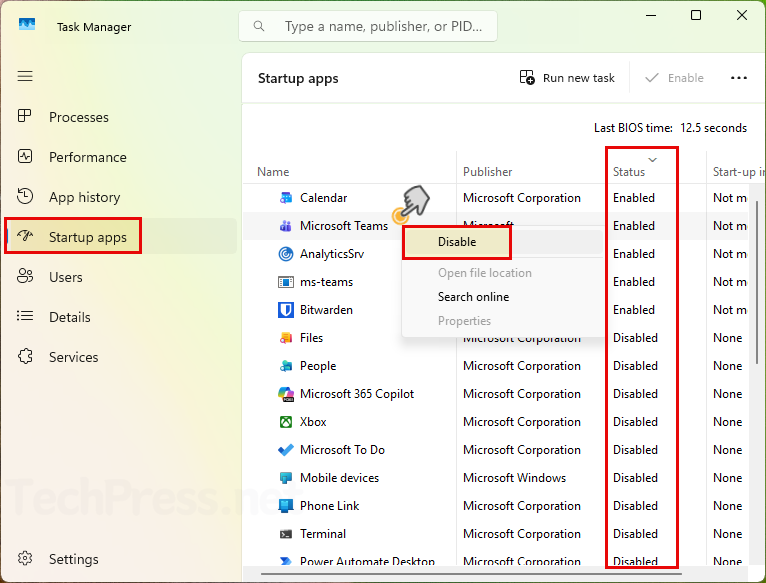This screenshot has height=583, width=766.
Task: Select the ms-teams row name
Action: tap(326, 282)
